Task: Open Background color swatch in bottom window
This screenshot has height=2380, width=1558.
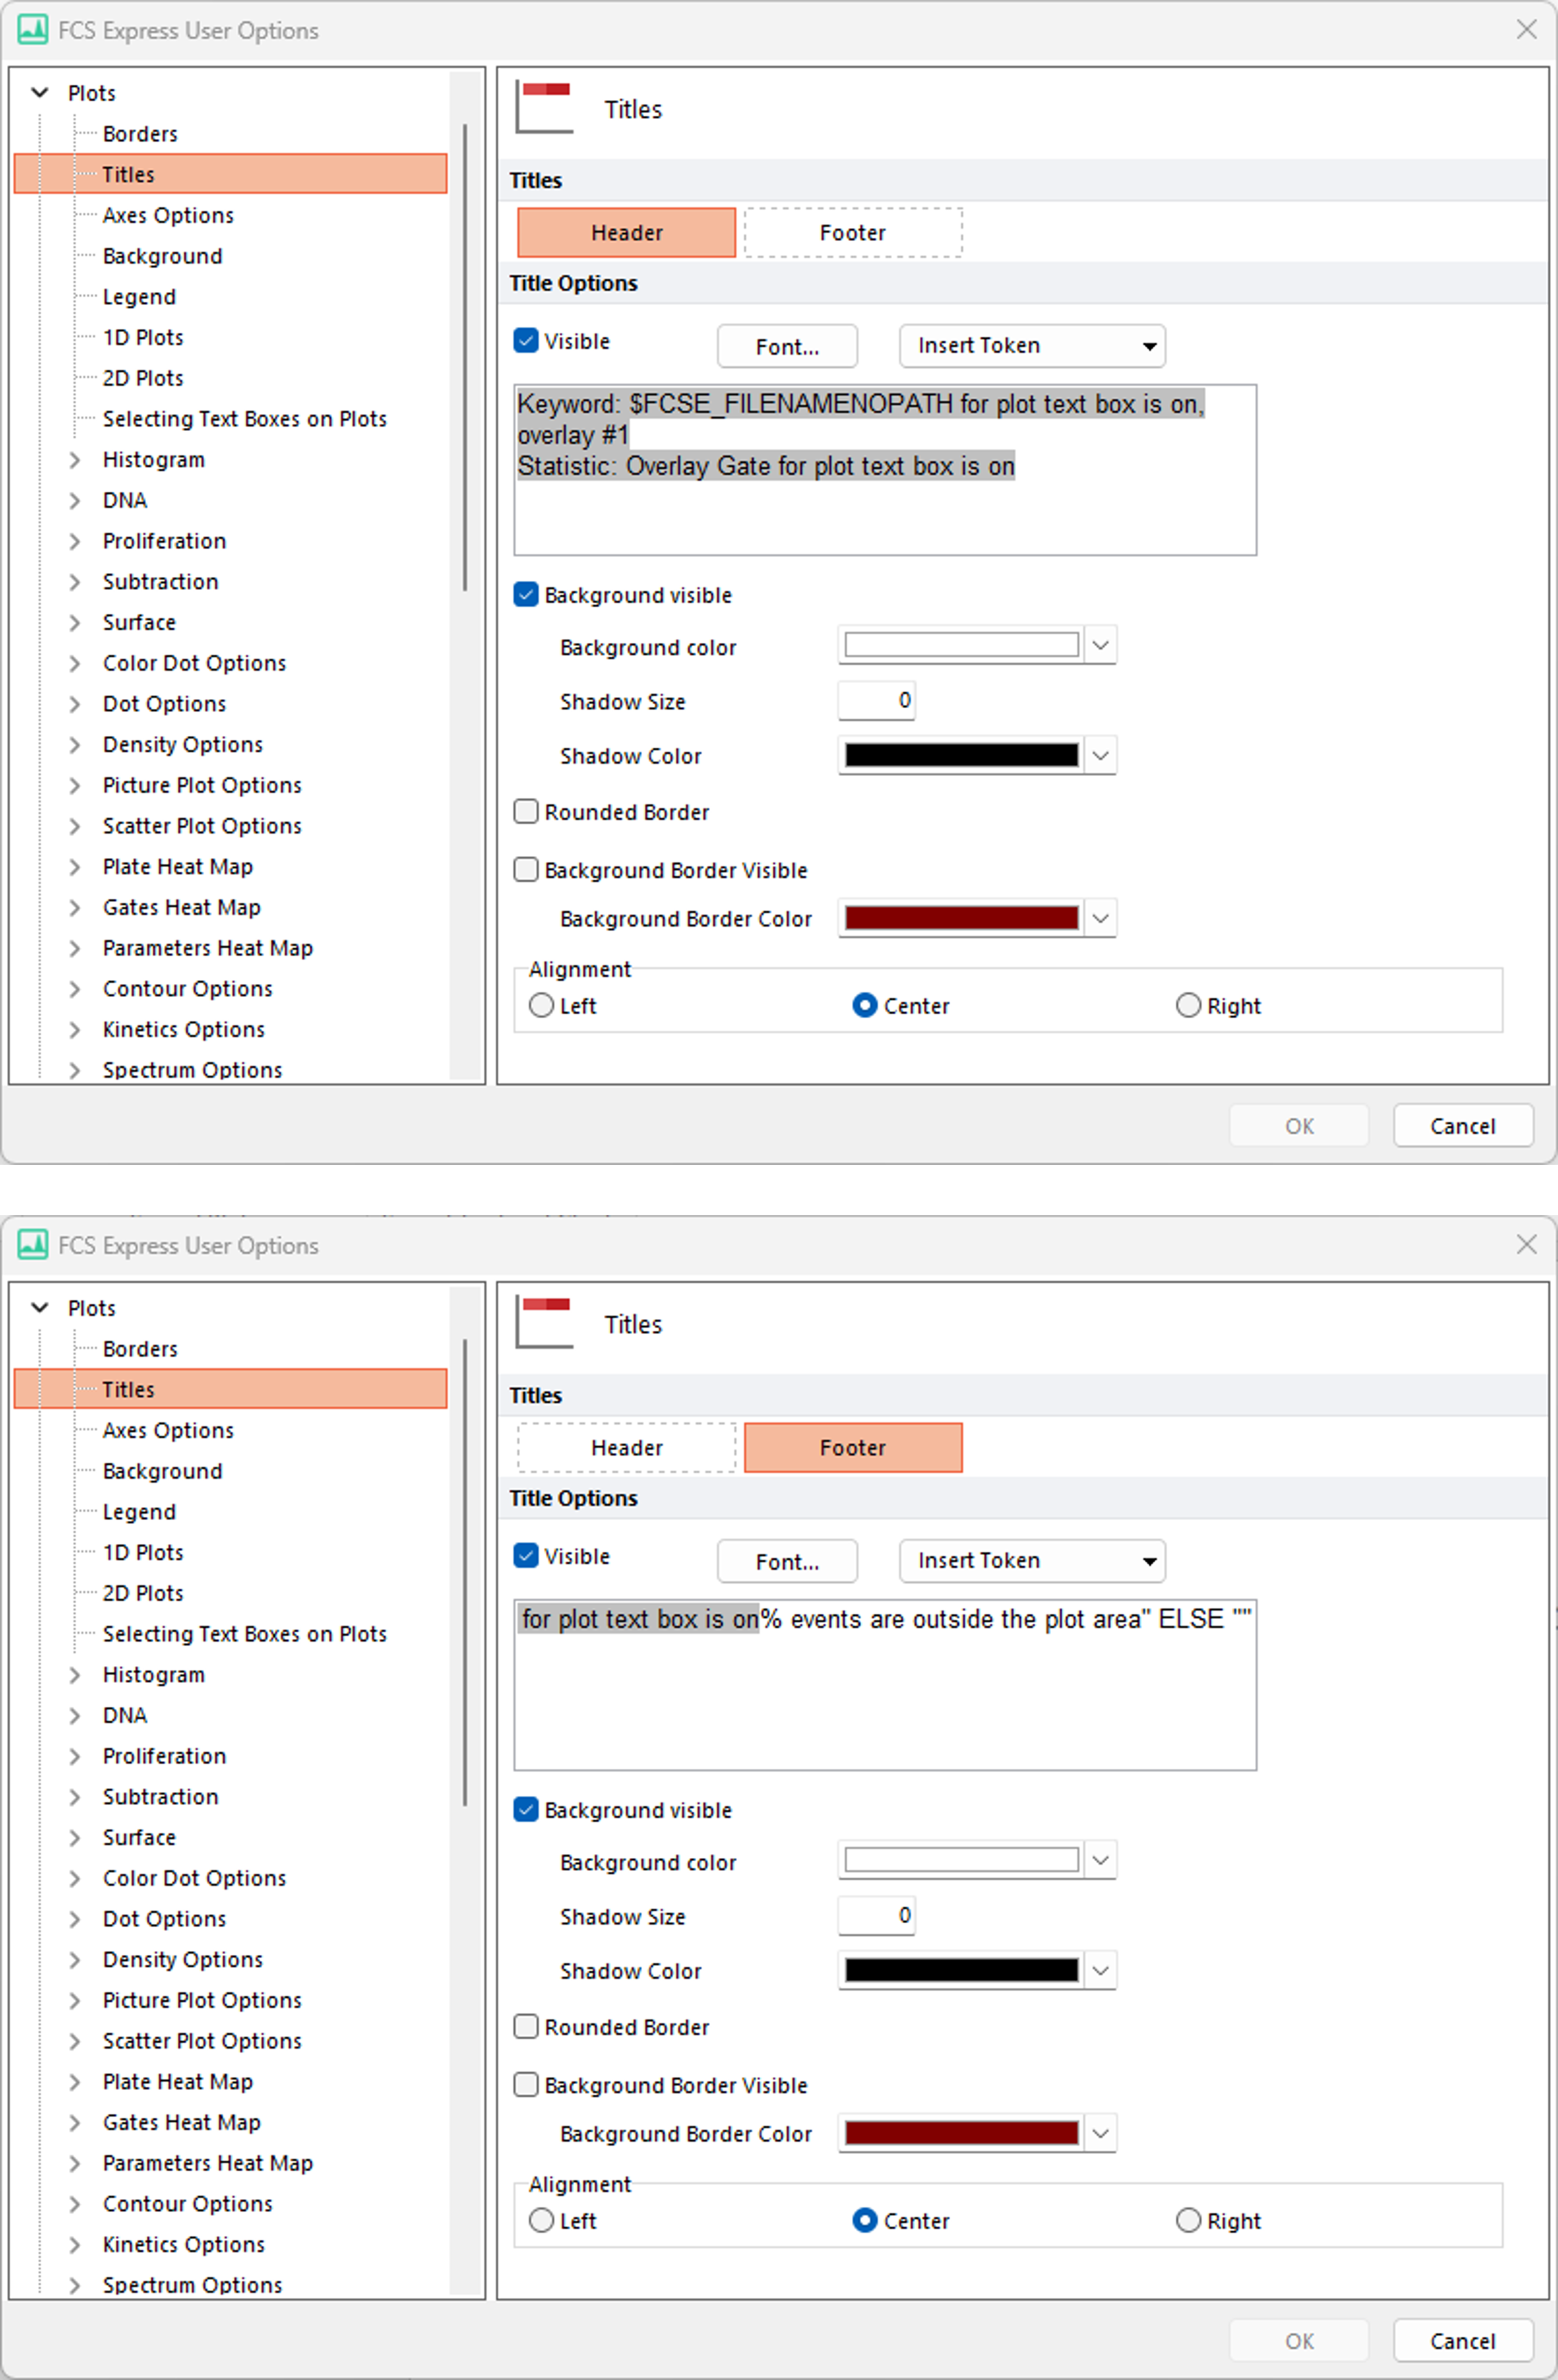Action: (977, 1861)
